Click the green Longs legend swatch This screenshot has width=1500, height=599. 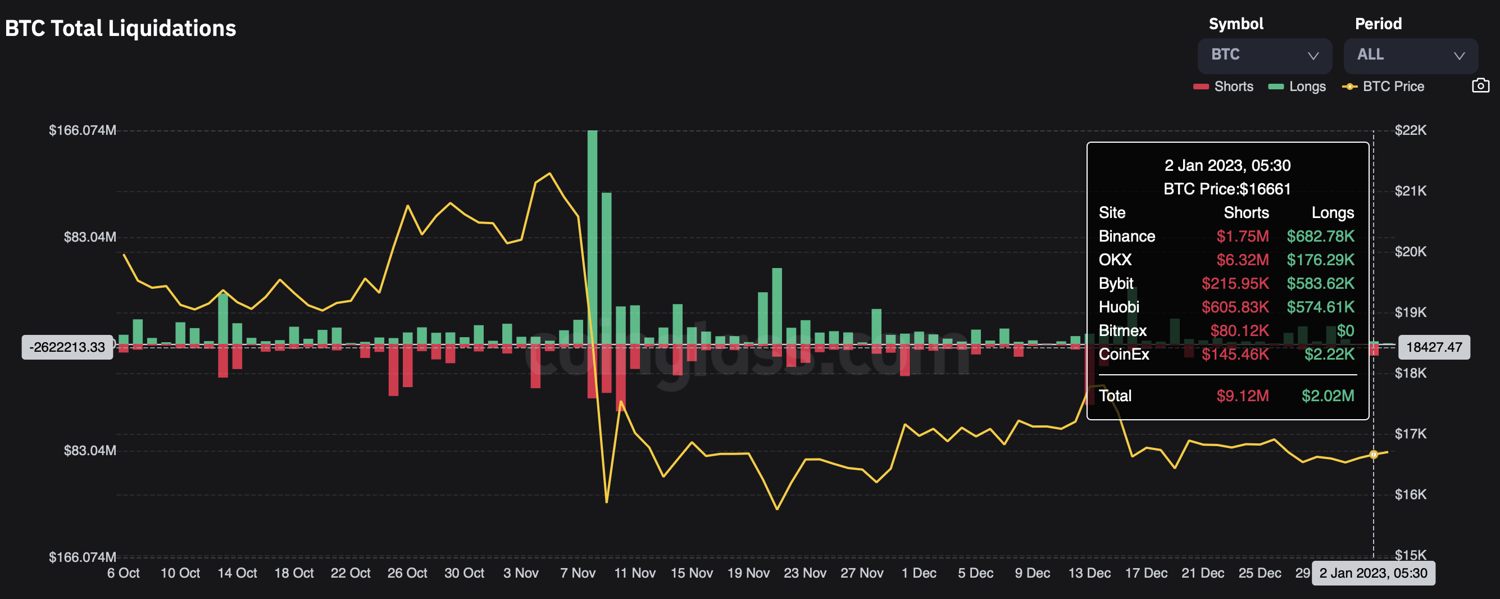tap(1276, 87)
